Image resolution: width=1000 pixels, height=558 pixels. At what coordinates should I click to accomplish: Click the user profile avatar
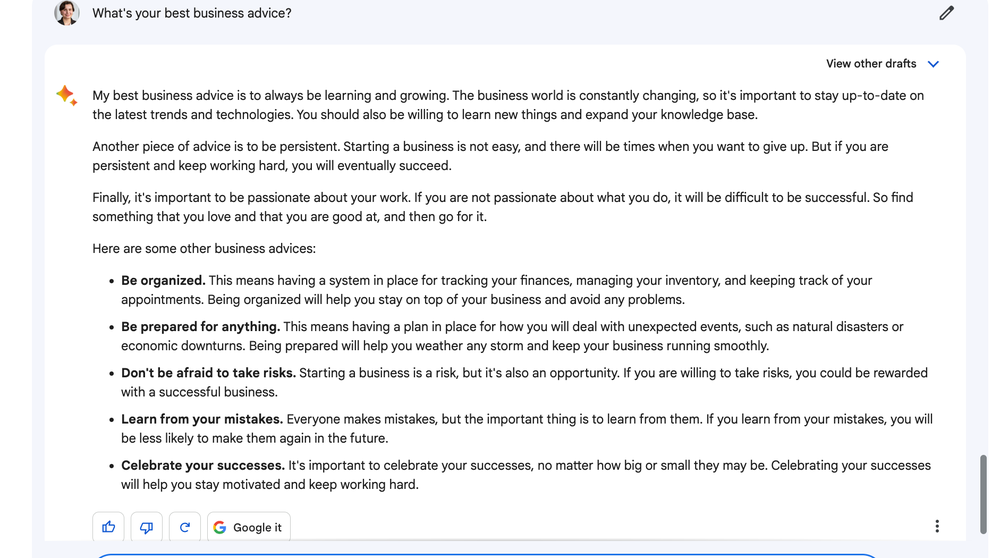67,13
